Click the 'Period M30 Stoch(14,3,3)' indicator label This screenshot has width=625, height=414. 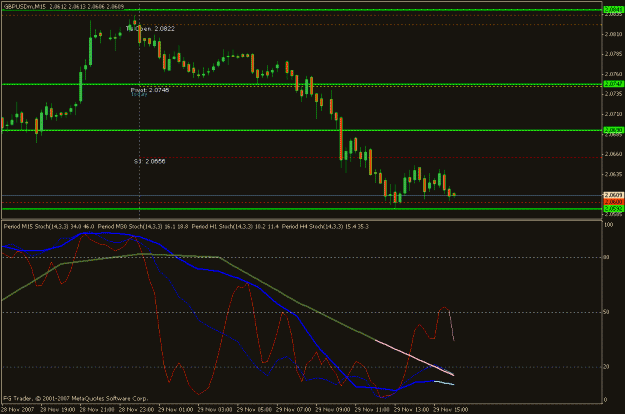click(x=130, y=227)
